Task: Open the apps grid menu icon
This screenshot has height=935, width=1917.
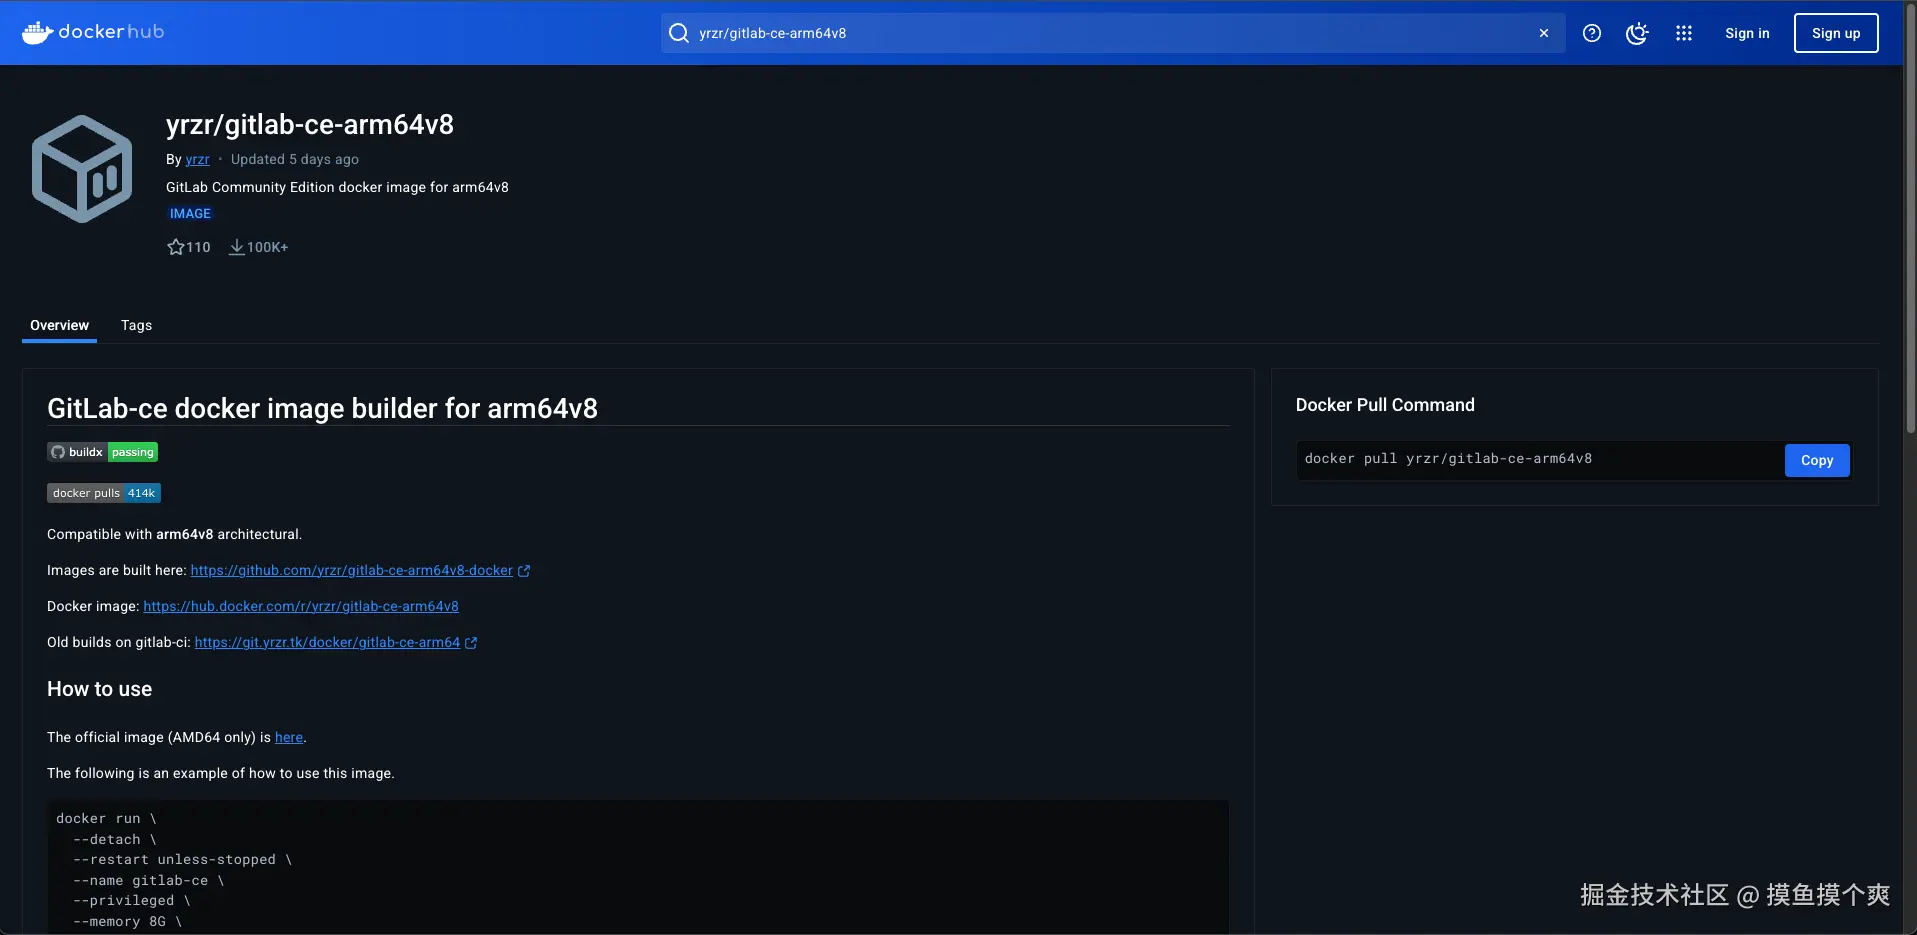Action: (x=1684, y=33)
